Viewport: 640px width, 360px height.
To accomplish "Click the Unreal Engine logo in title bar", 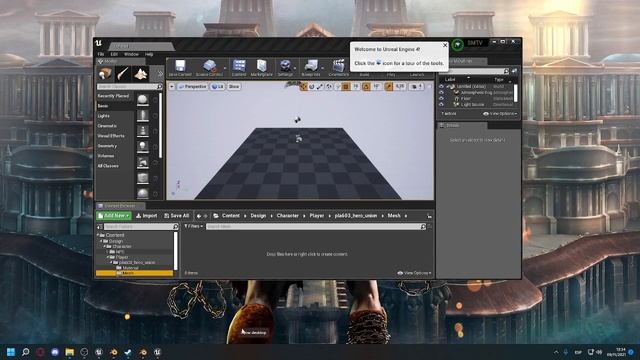I will coord(98,43).
